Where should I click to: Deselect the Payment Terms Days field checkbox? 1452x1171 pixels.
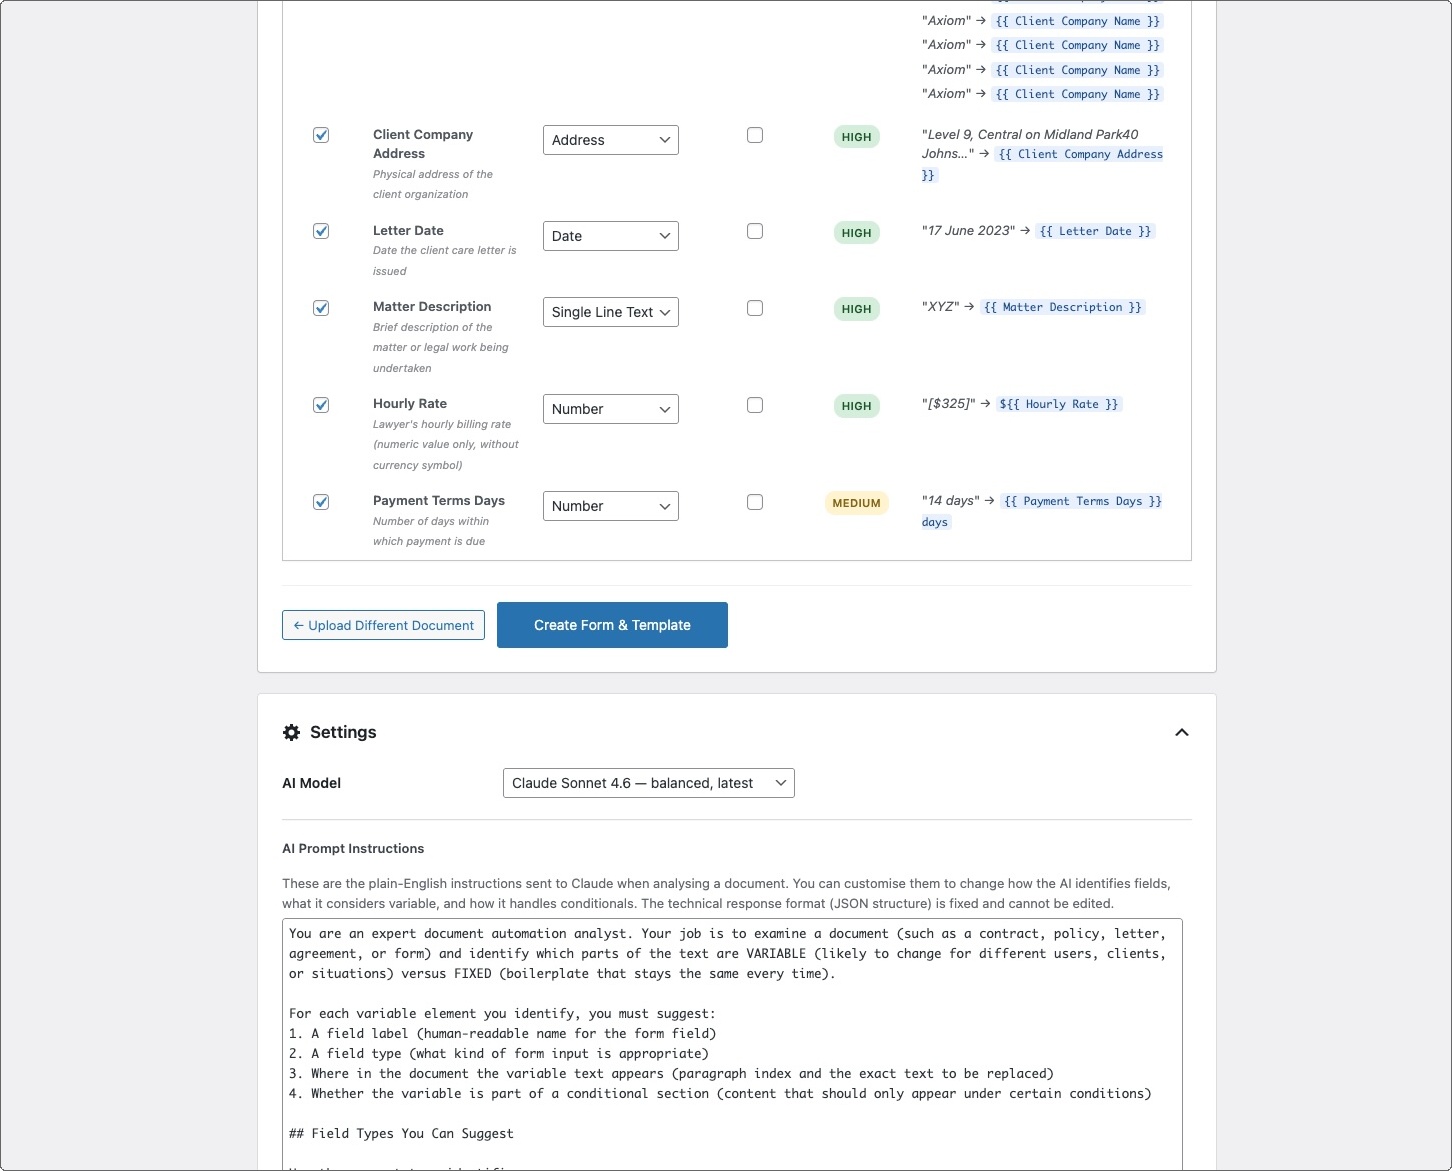[321, 502]
